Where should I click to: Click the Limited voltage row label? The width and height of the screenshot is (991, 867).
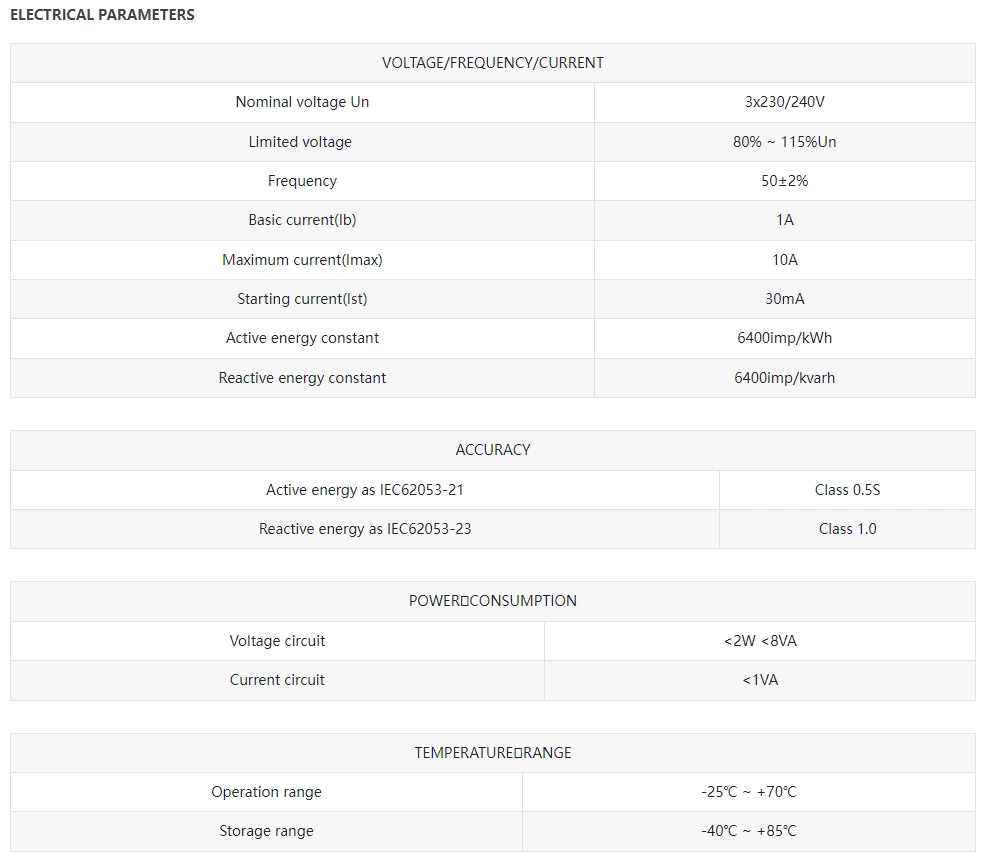tap(300, 142)
